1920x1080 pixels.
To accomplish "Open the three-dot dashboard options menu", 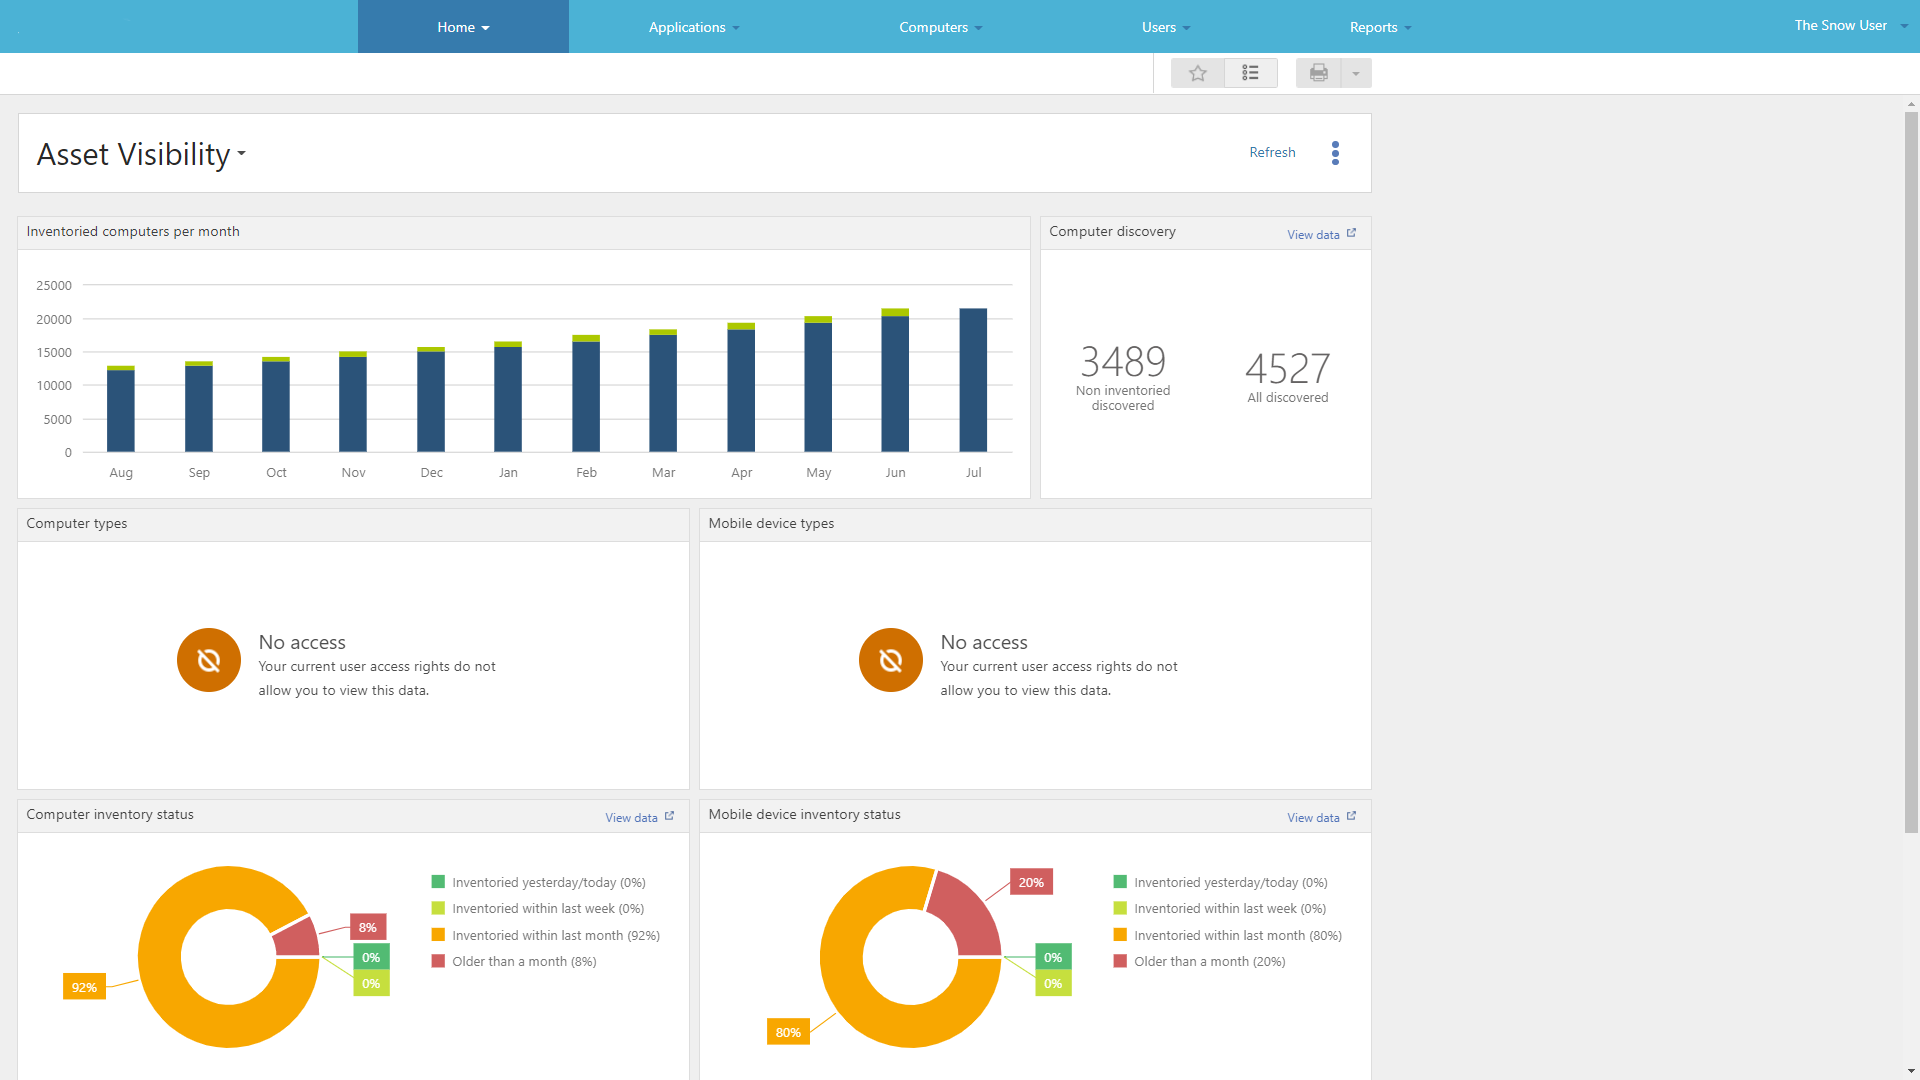I will pos(1335,153).
